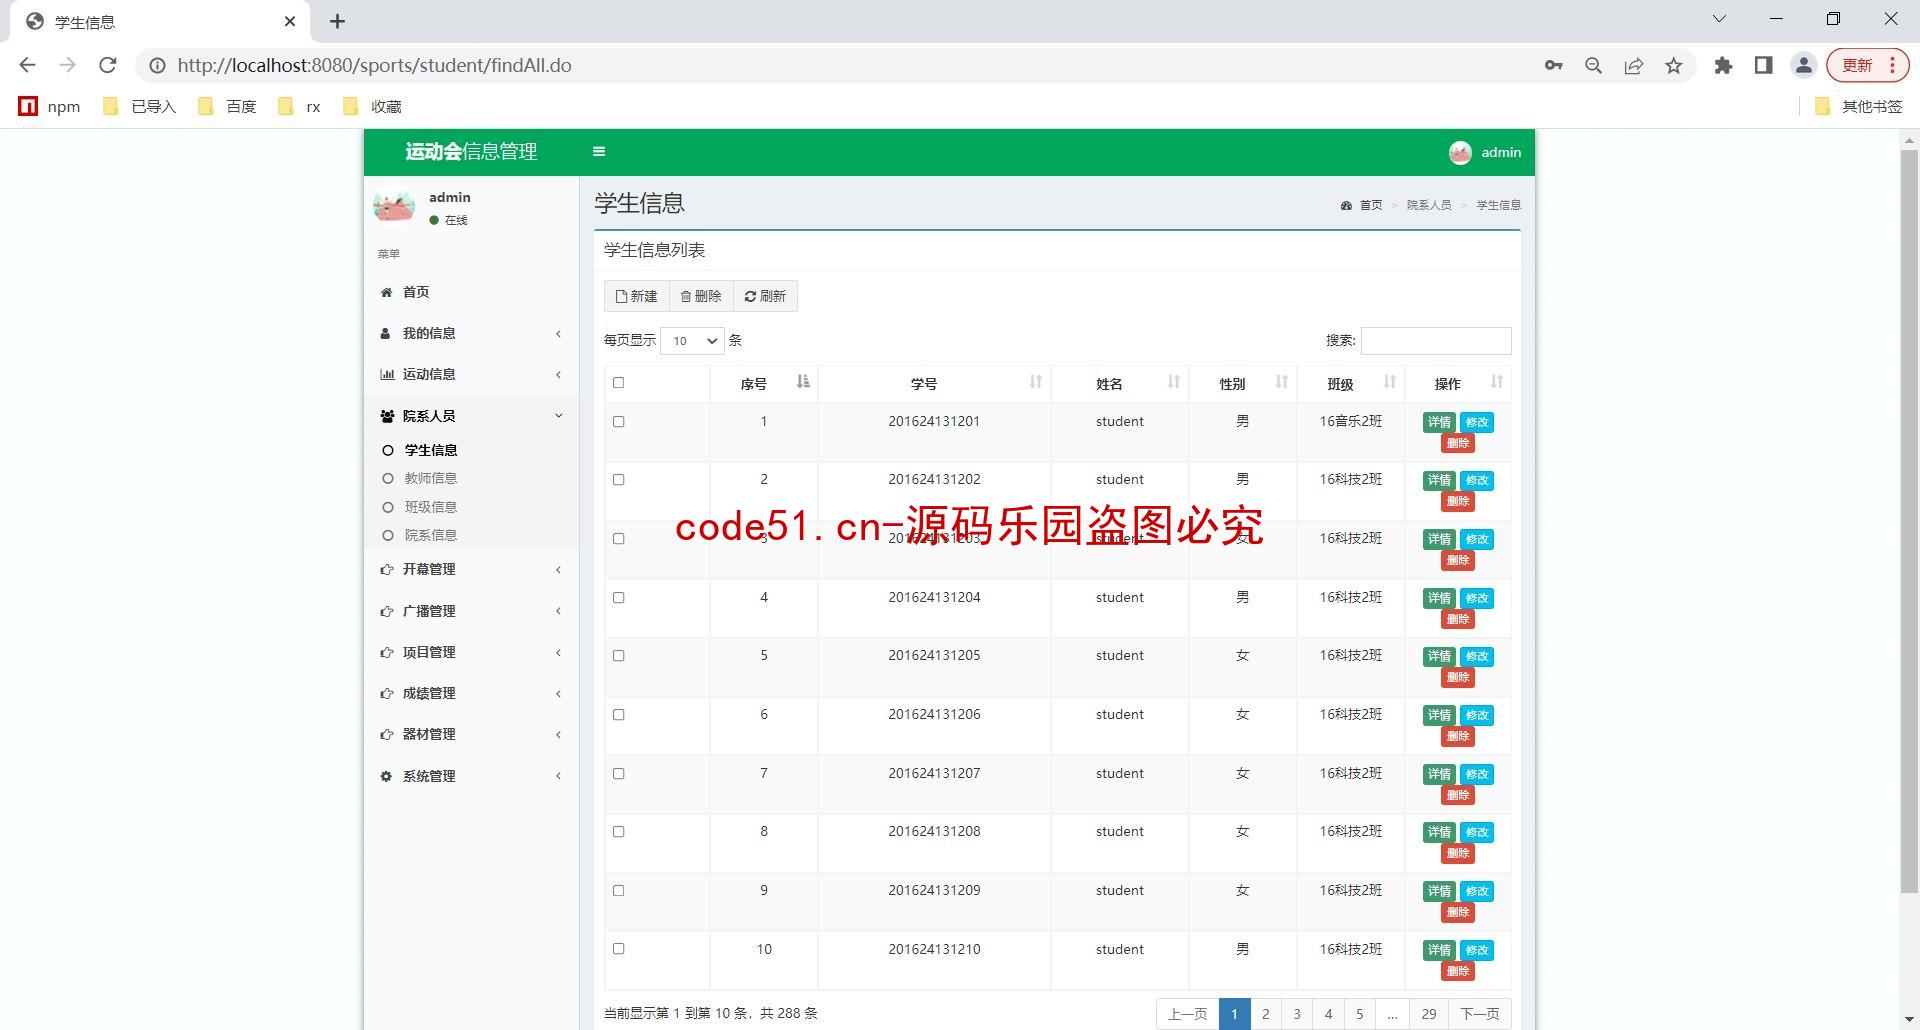This screenshot has width=1920, height=1030.
Task: Click the 搜索 input field
Action: [x=1436, y=341]
